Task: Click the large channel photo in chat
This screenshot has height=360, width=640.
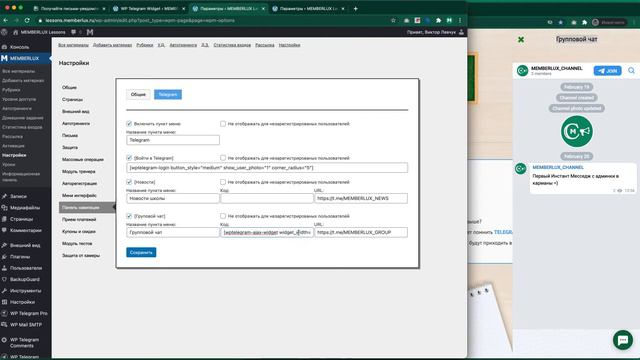Action: 577,131
